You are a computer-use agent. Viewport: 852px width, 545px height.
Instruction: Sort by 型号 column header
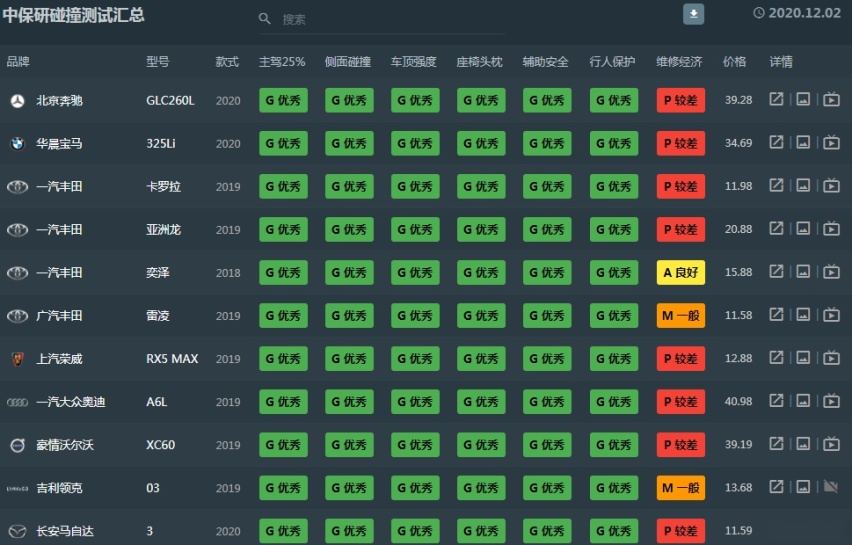pyautogui.click(x=158, y=61)
